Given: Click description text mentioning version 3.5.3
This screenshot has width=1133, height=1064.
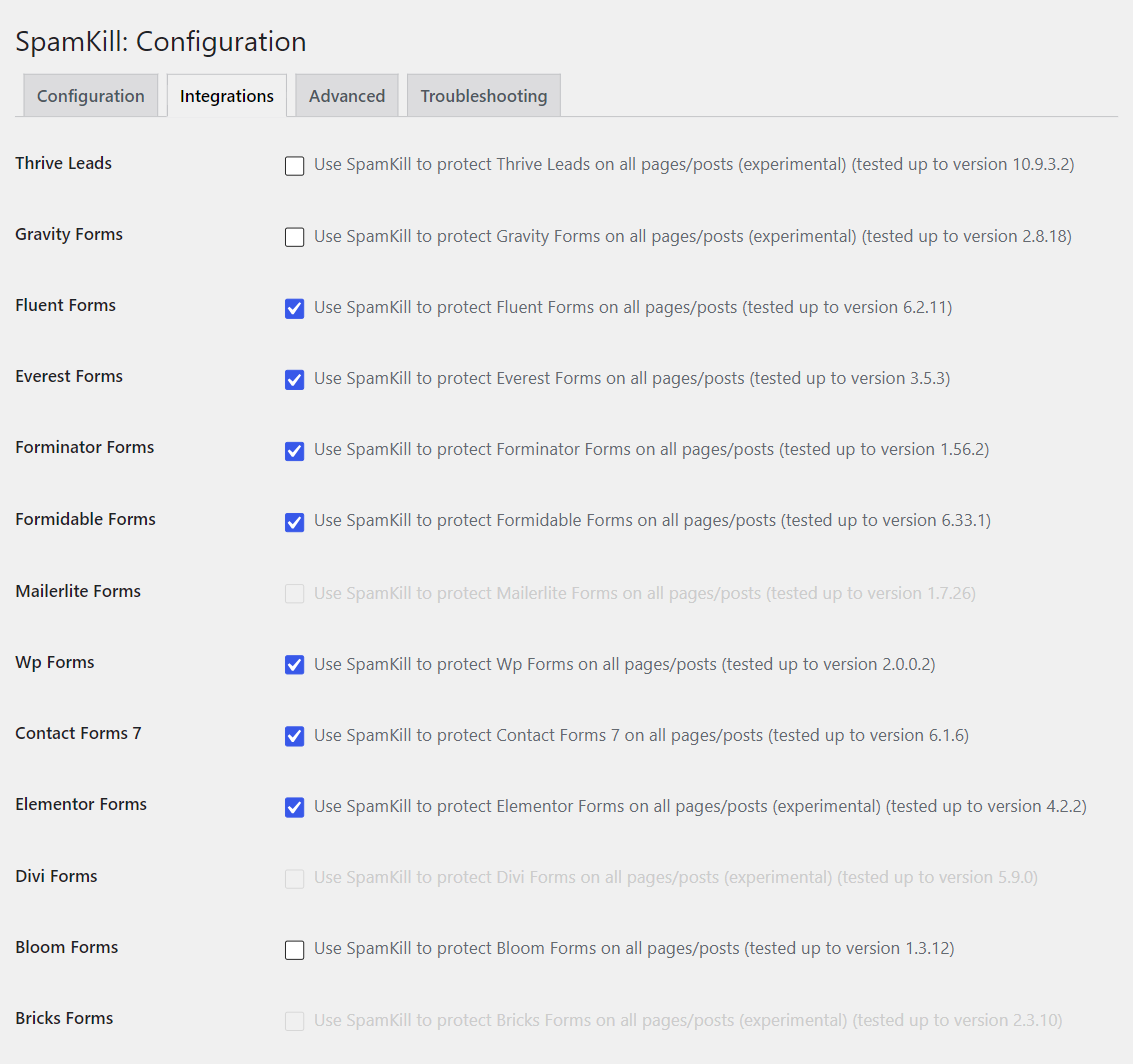Looking at the screenshot, I should click(632, 379).
